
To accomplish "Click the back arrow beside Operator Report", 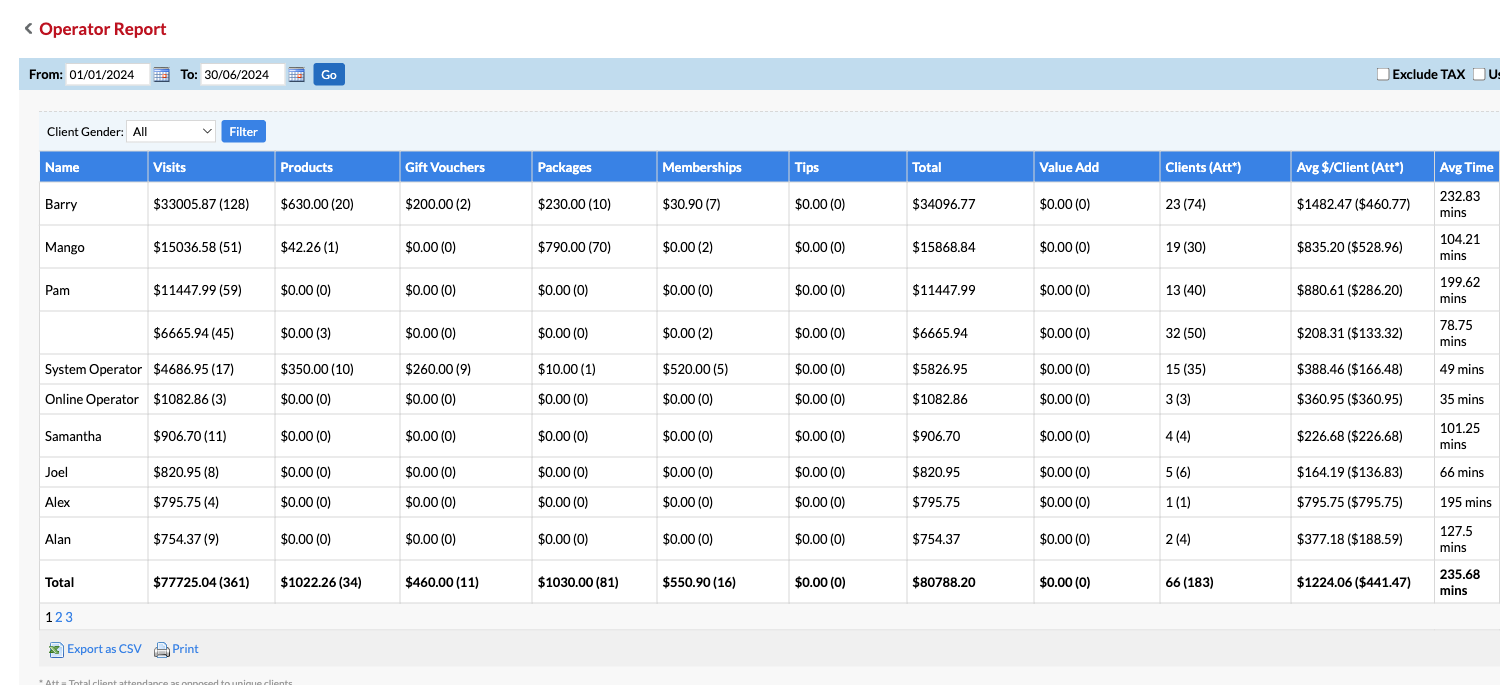I will point(28,29).
